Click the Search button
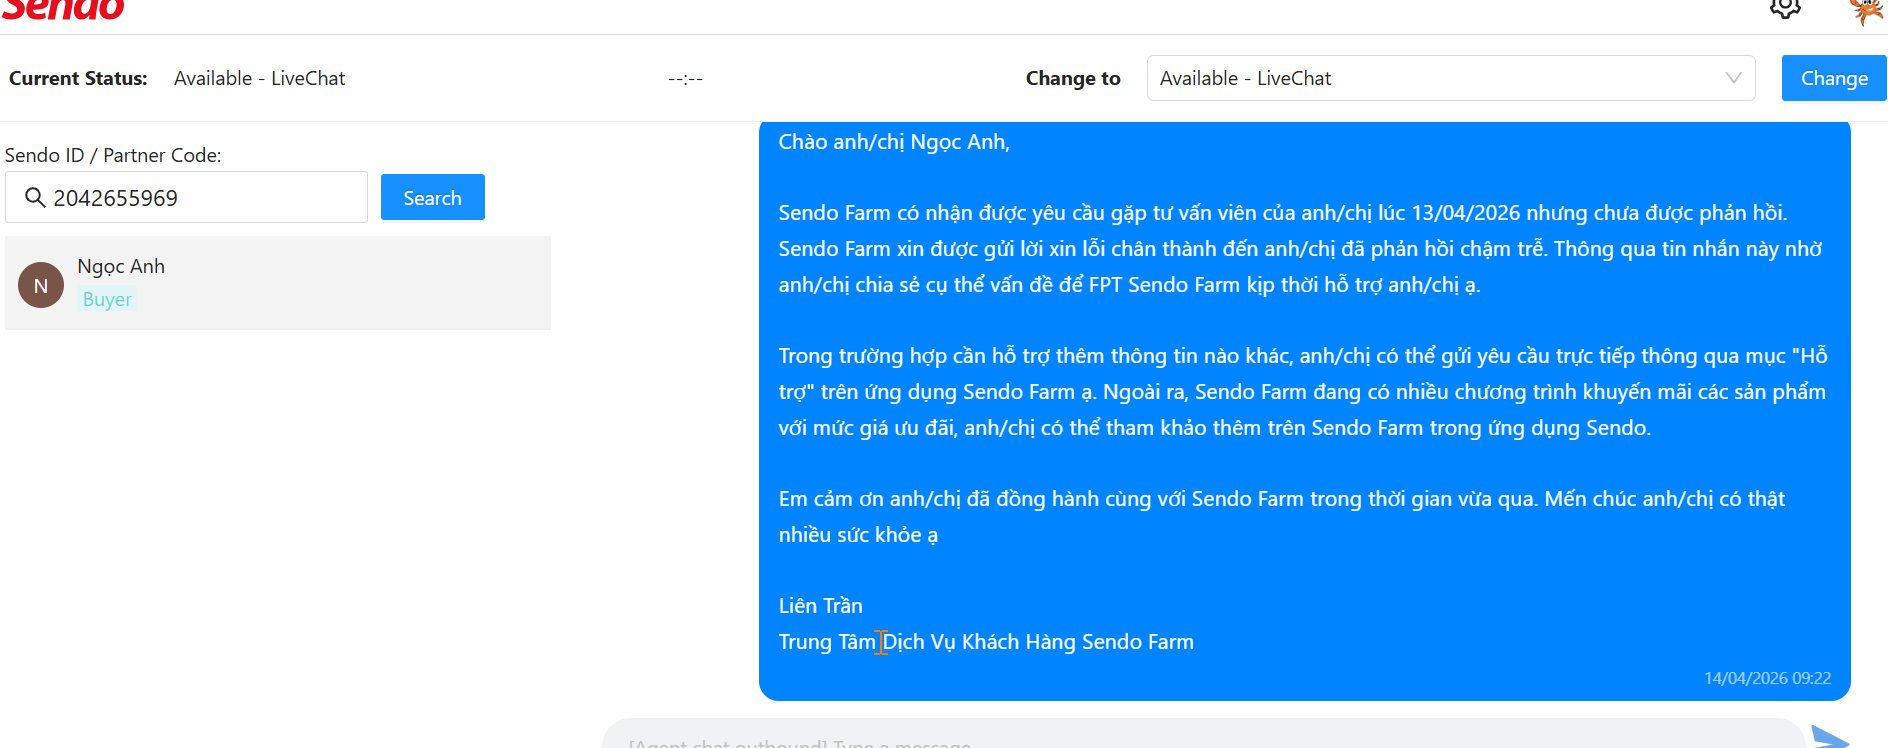The height and width of the screenshot is (748, 1888). coord(433,197)
